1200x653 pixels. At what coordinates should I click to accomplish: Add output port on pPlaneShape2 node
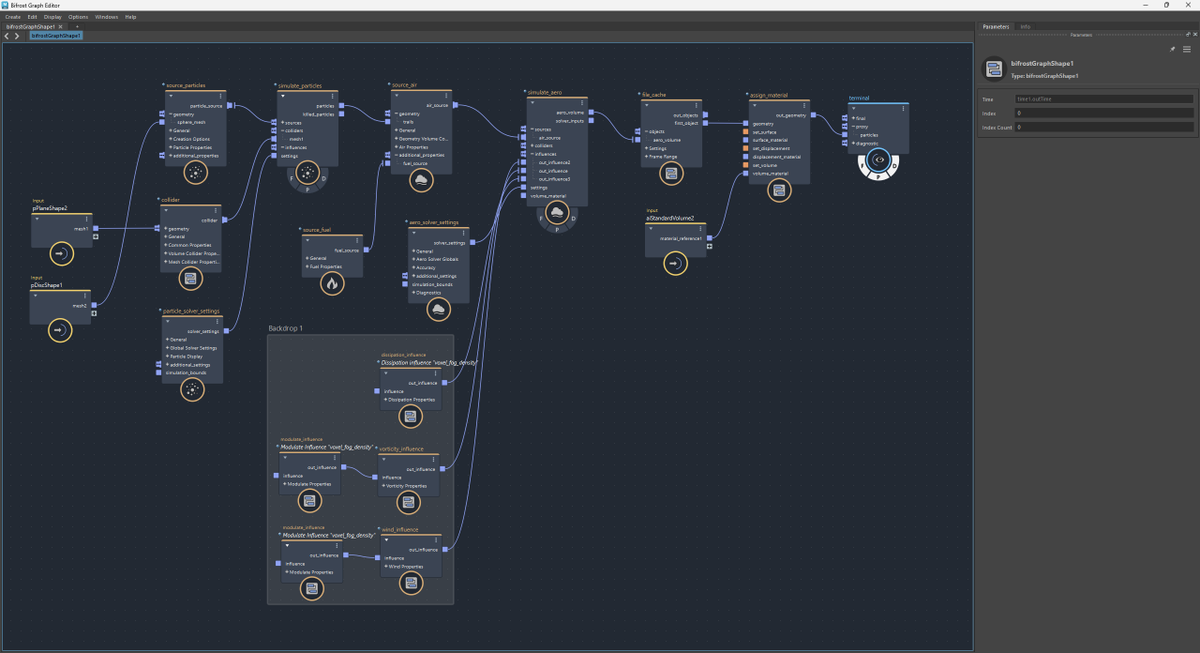(x=94, y=238)
